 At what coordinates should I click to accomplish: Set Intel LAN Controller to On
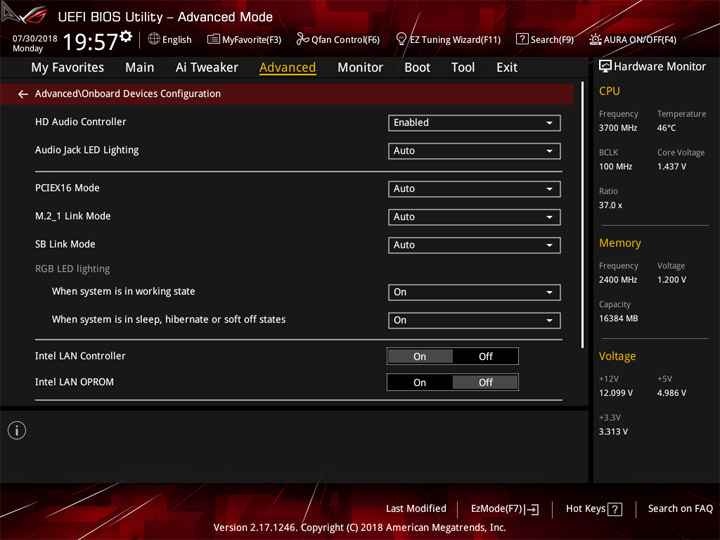point(420,356)
